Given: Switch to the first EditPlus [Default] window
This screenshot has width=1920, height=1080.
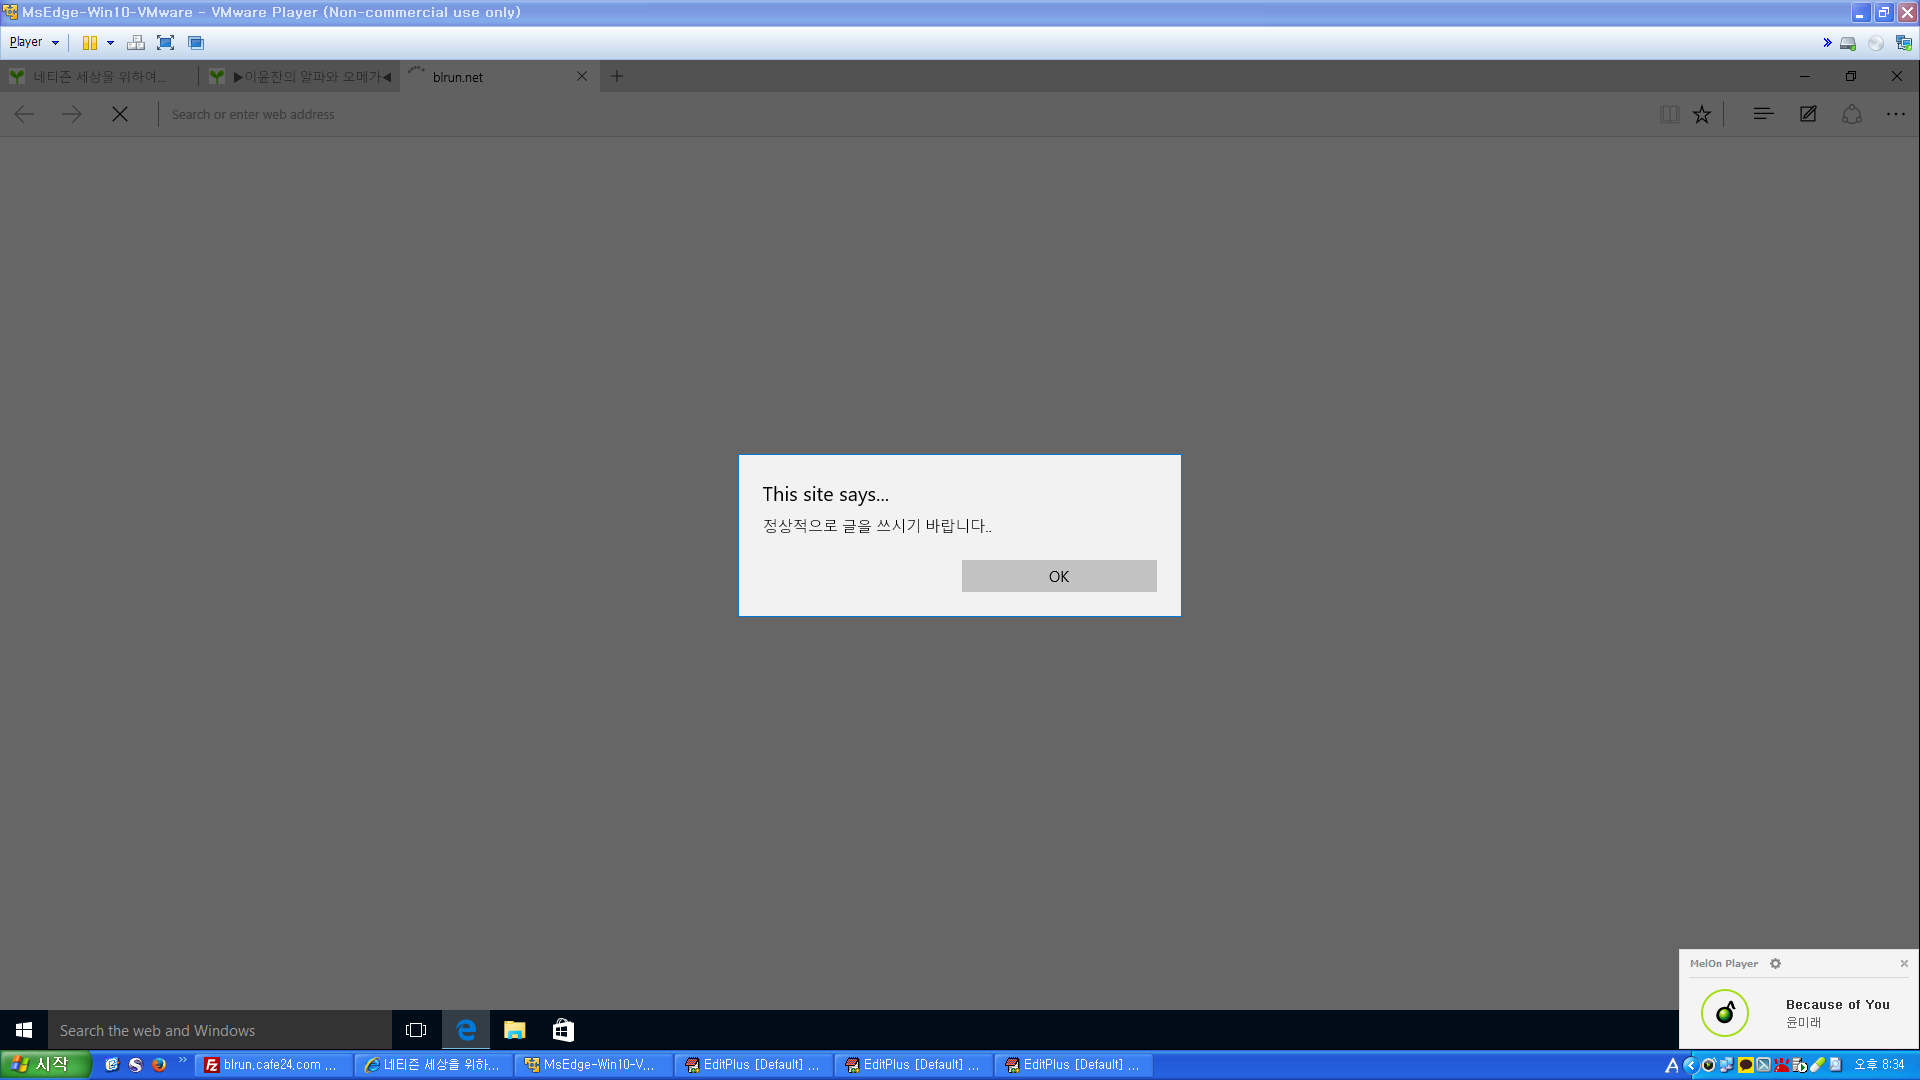Looking at the screenshot, I should pos(754,1065).
